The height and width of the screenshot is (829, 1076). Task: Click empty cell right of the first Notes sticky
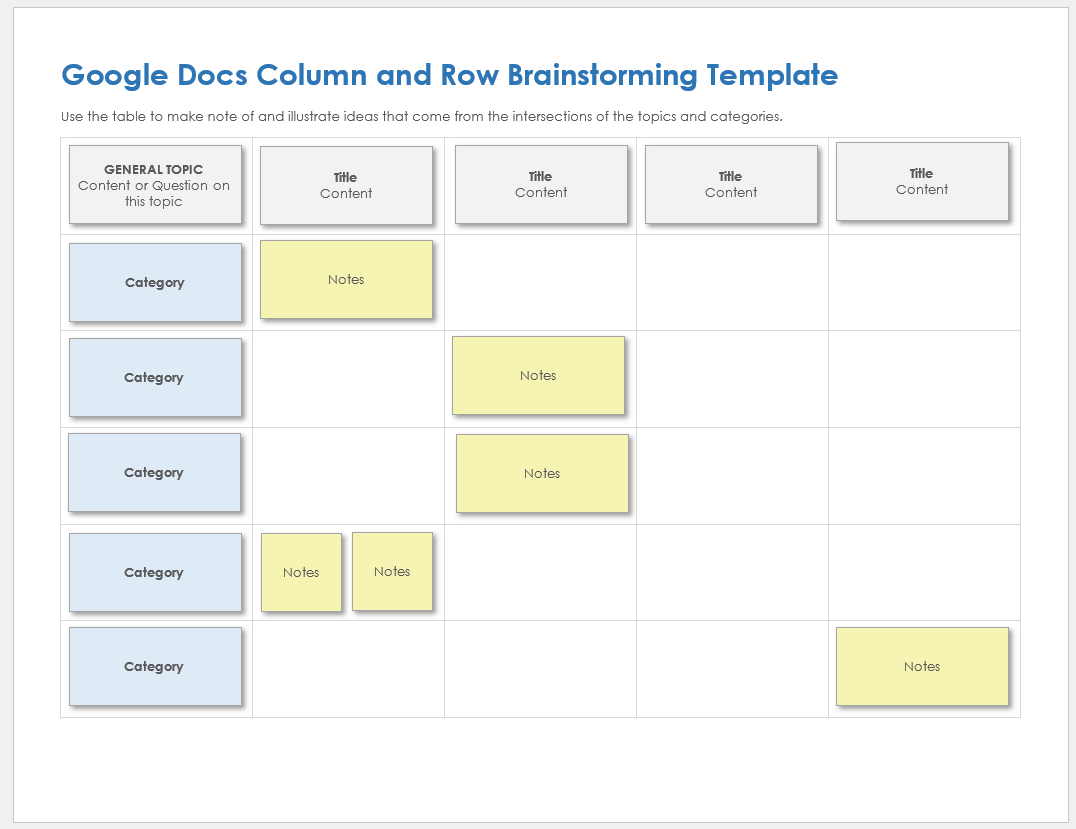click(540, 282)
